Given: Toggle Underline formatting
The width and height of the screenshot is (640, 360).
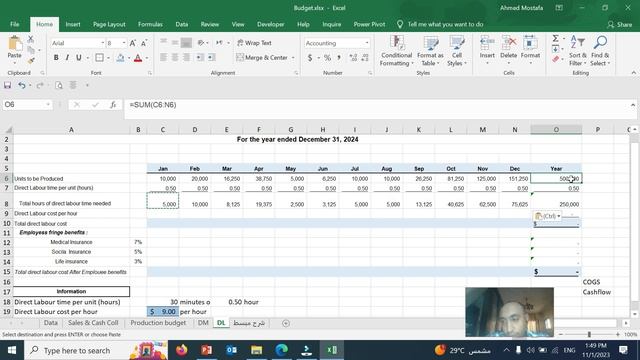Looking at the screenshot, I should [x=78, y=58].
